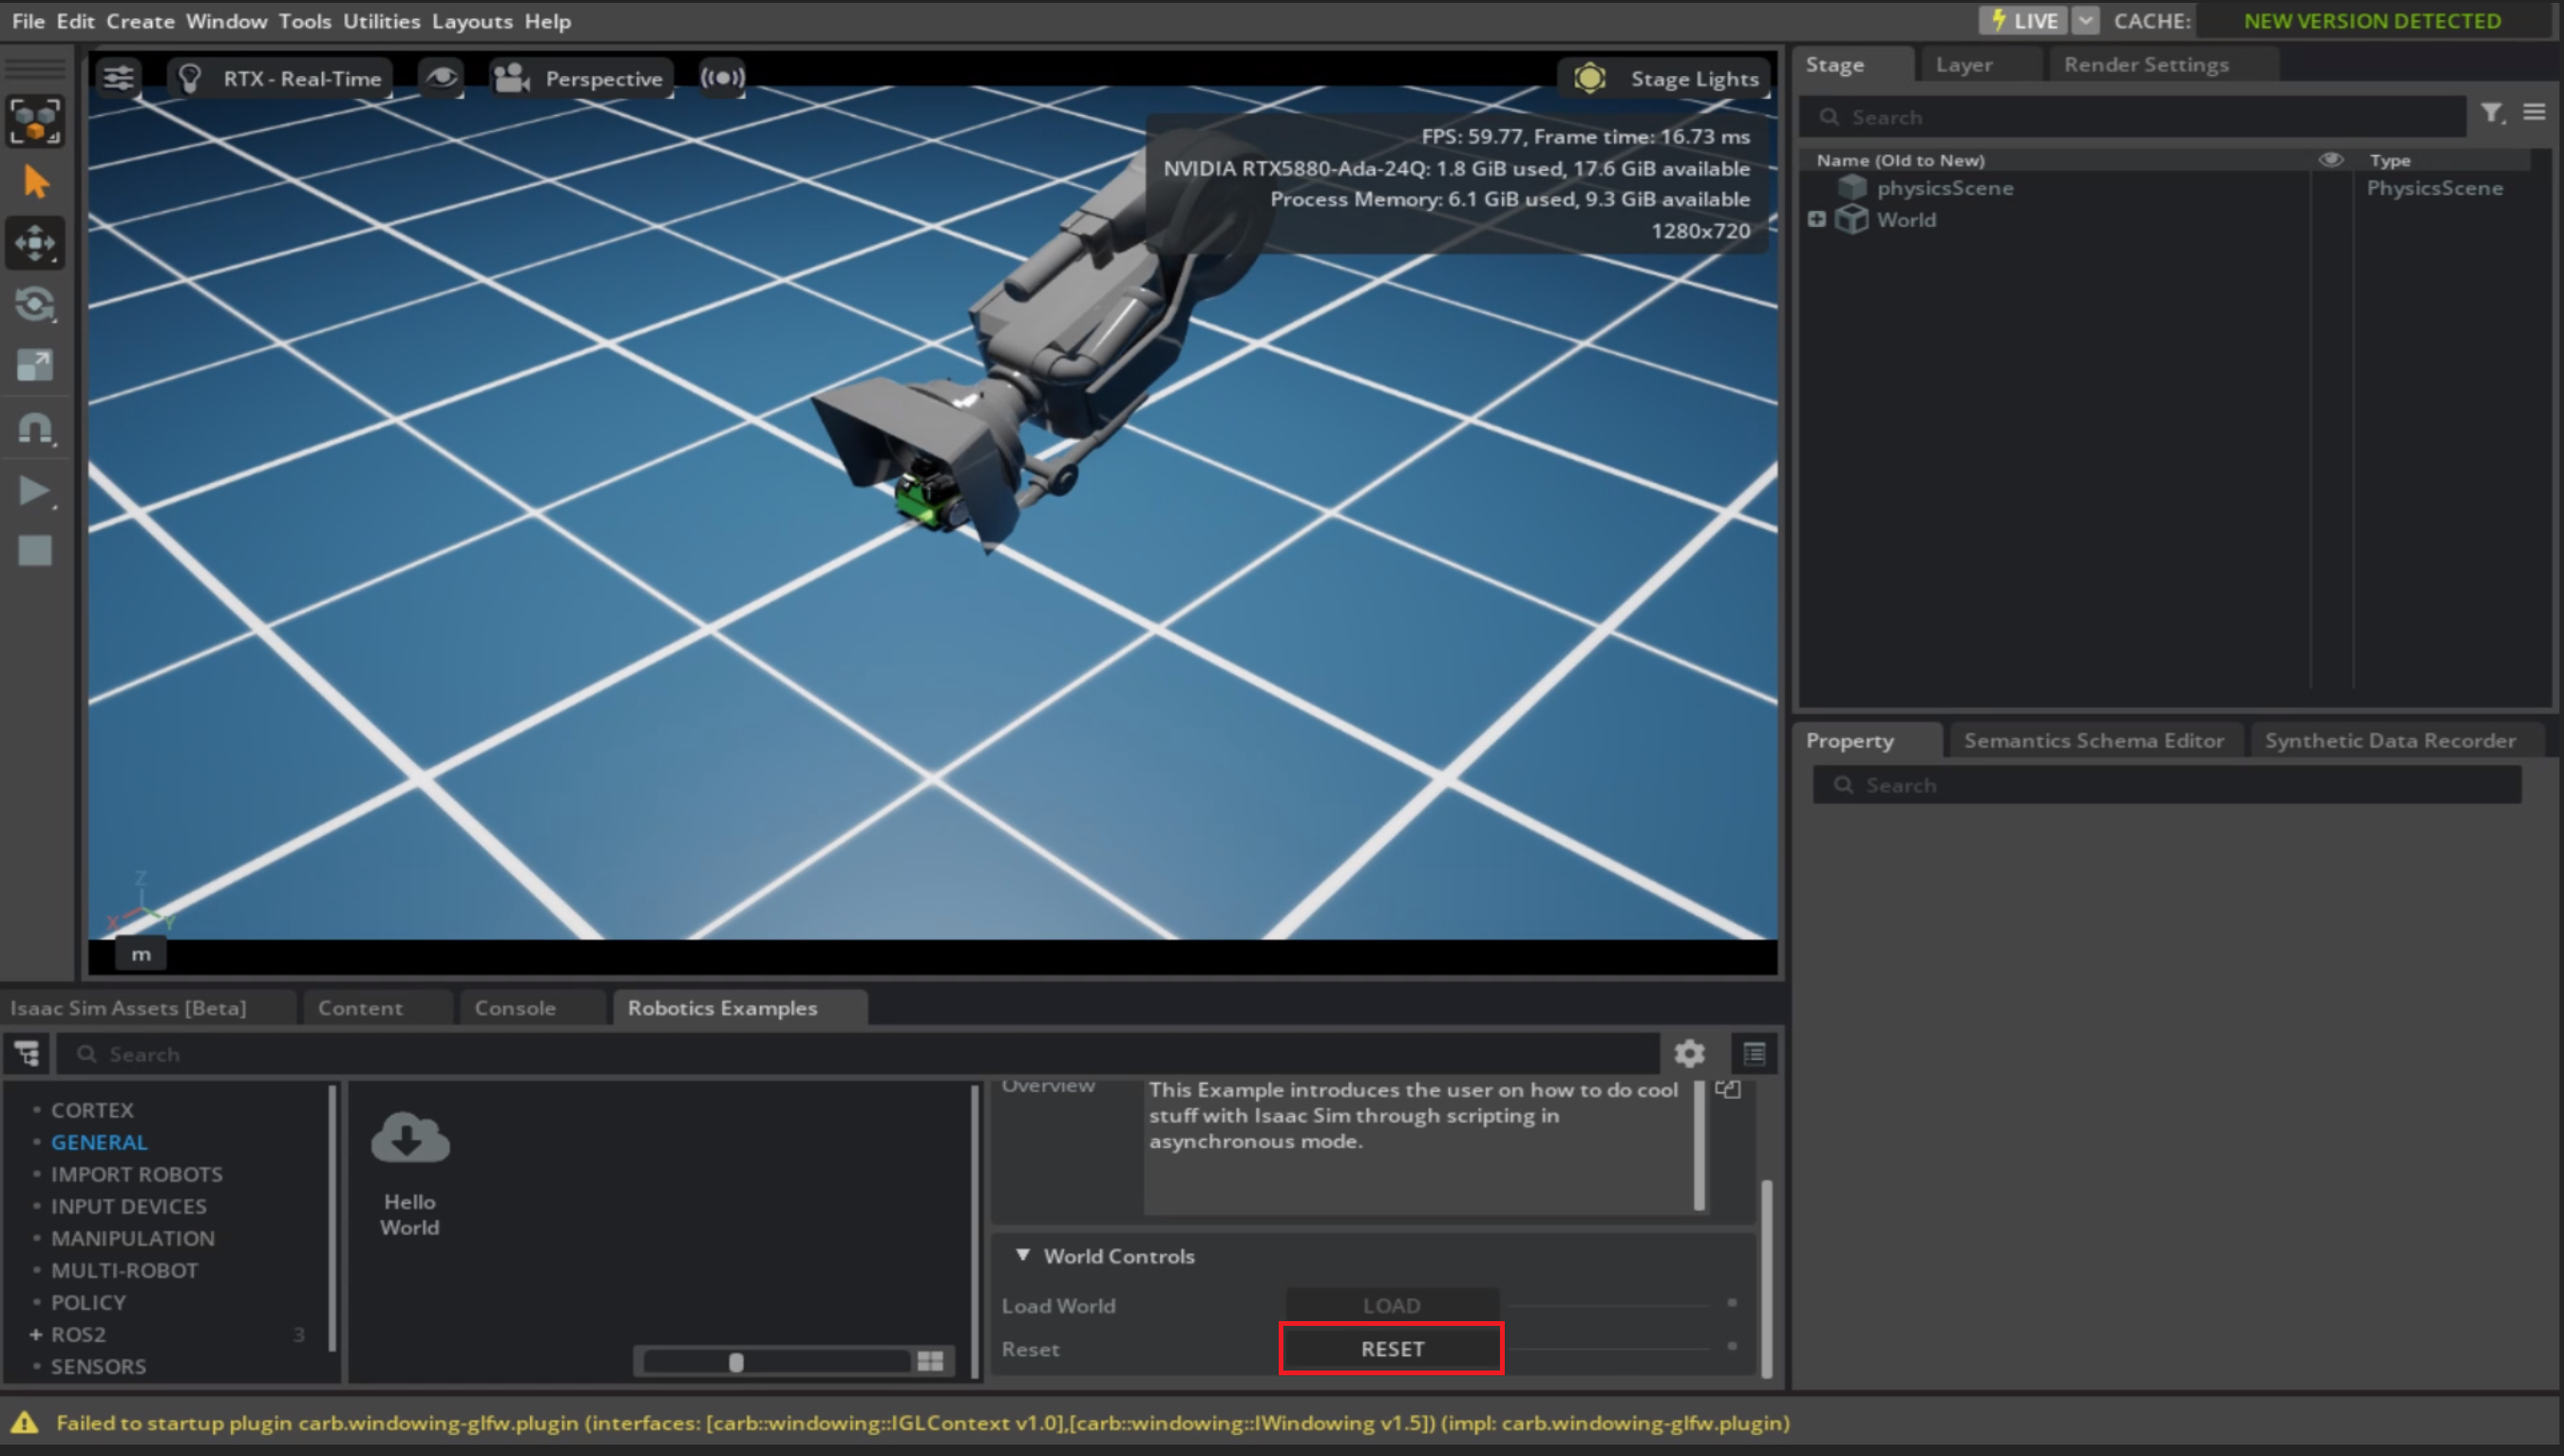Activate the Rotate gizmo tool
This screenshot has height=1456, width=2564.
coord(36,304)
